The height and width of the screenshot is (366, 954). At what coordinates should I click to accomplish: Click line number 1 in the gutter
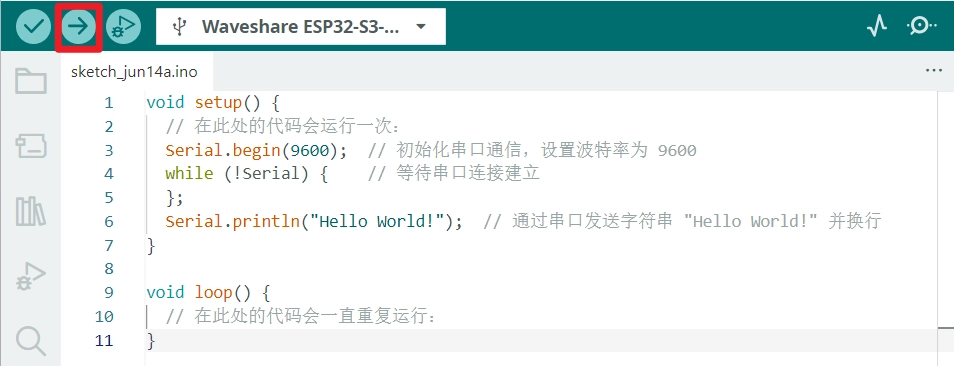point(108,103)
